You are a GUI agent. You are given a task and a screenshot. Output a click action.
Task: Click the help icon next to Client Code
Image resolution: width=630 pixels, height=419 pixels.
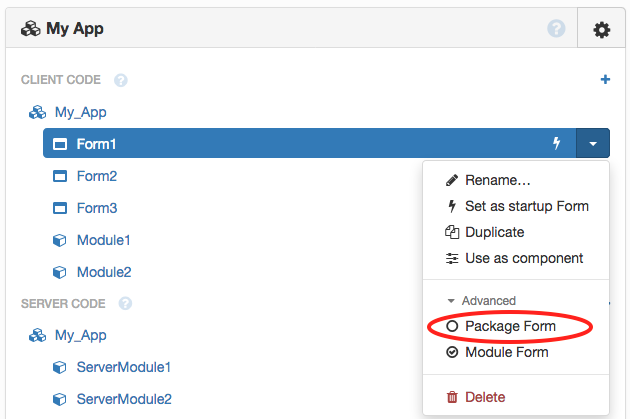tap(121, 80)
